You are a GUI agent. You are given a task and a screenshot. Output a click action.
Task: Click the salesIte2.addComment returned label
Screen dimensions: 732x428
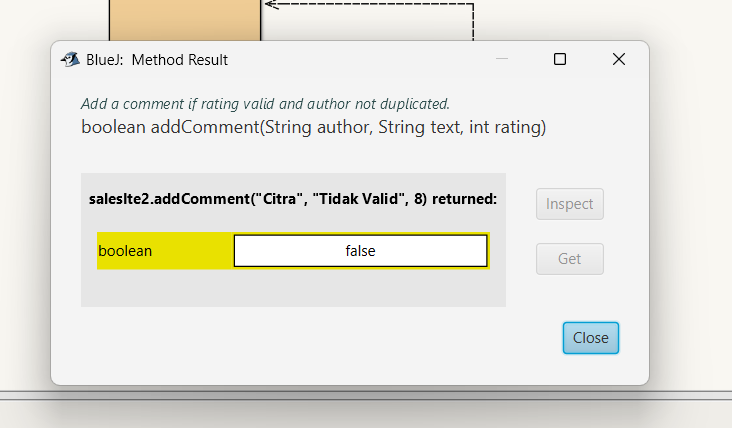point(293,199)
